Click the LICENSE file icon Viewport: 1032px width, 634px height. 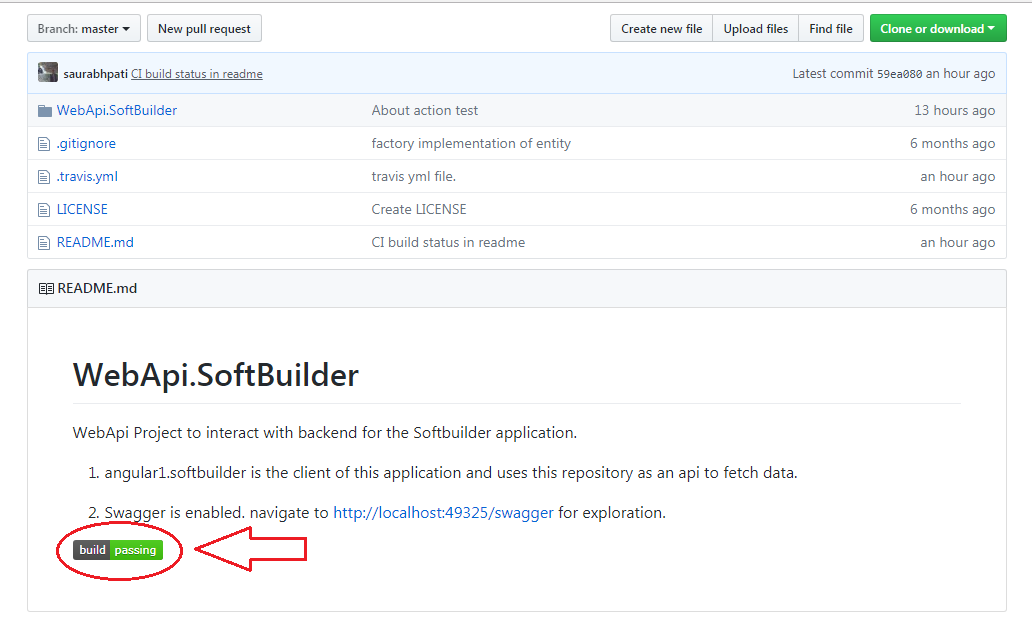(x=44, y=210)
